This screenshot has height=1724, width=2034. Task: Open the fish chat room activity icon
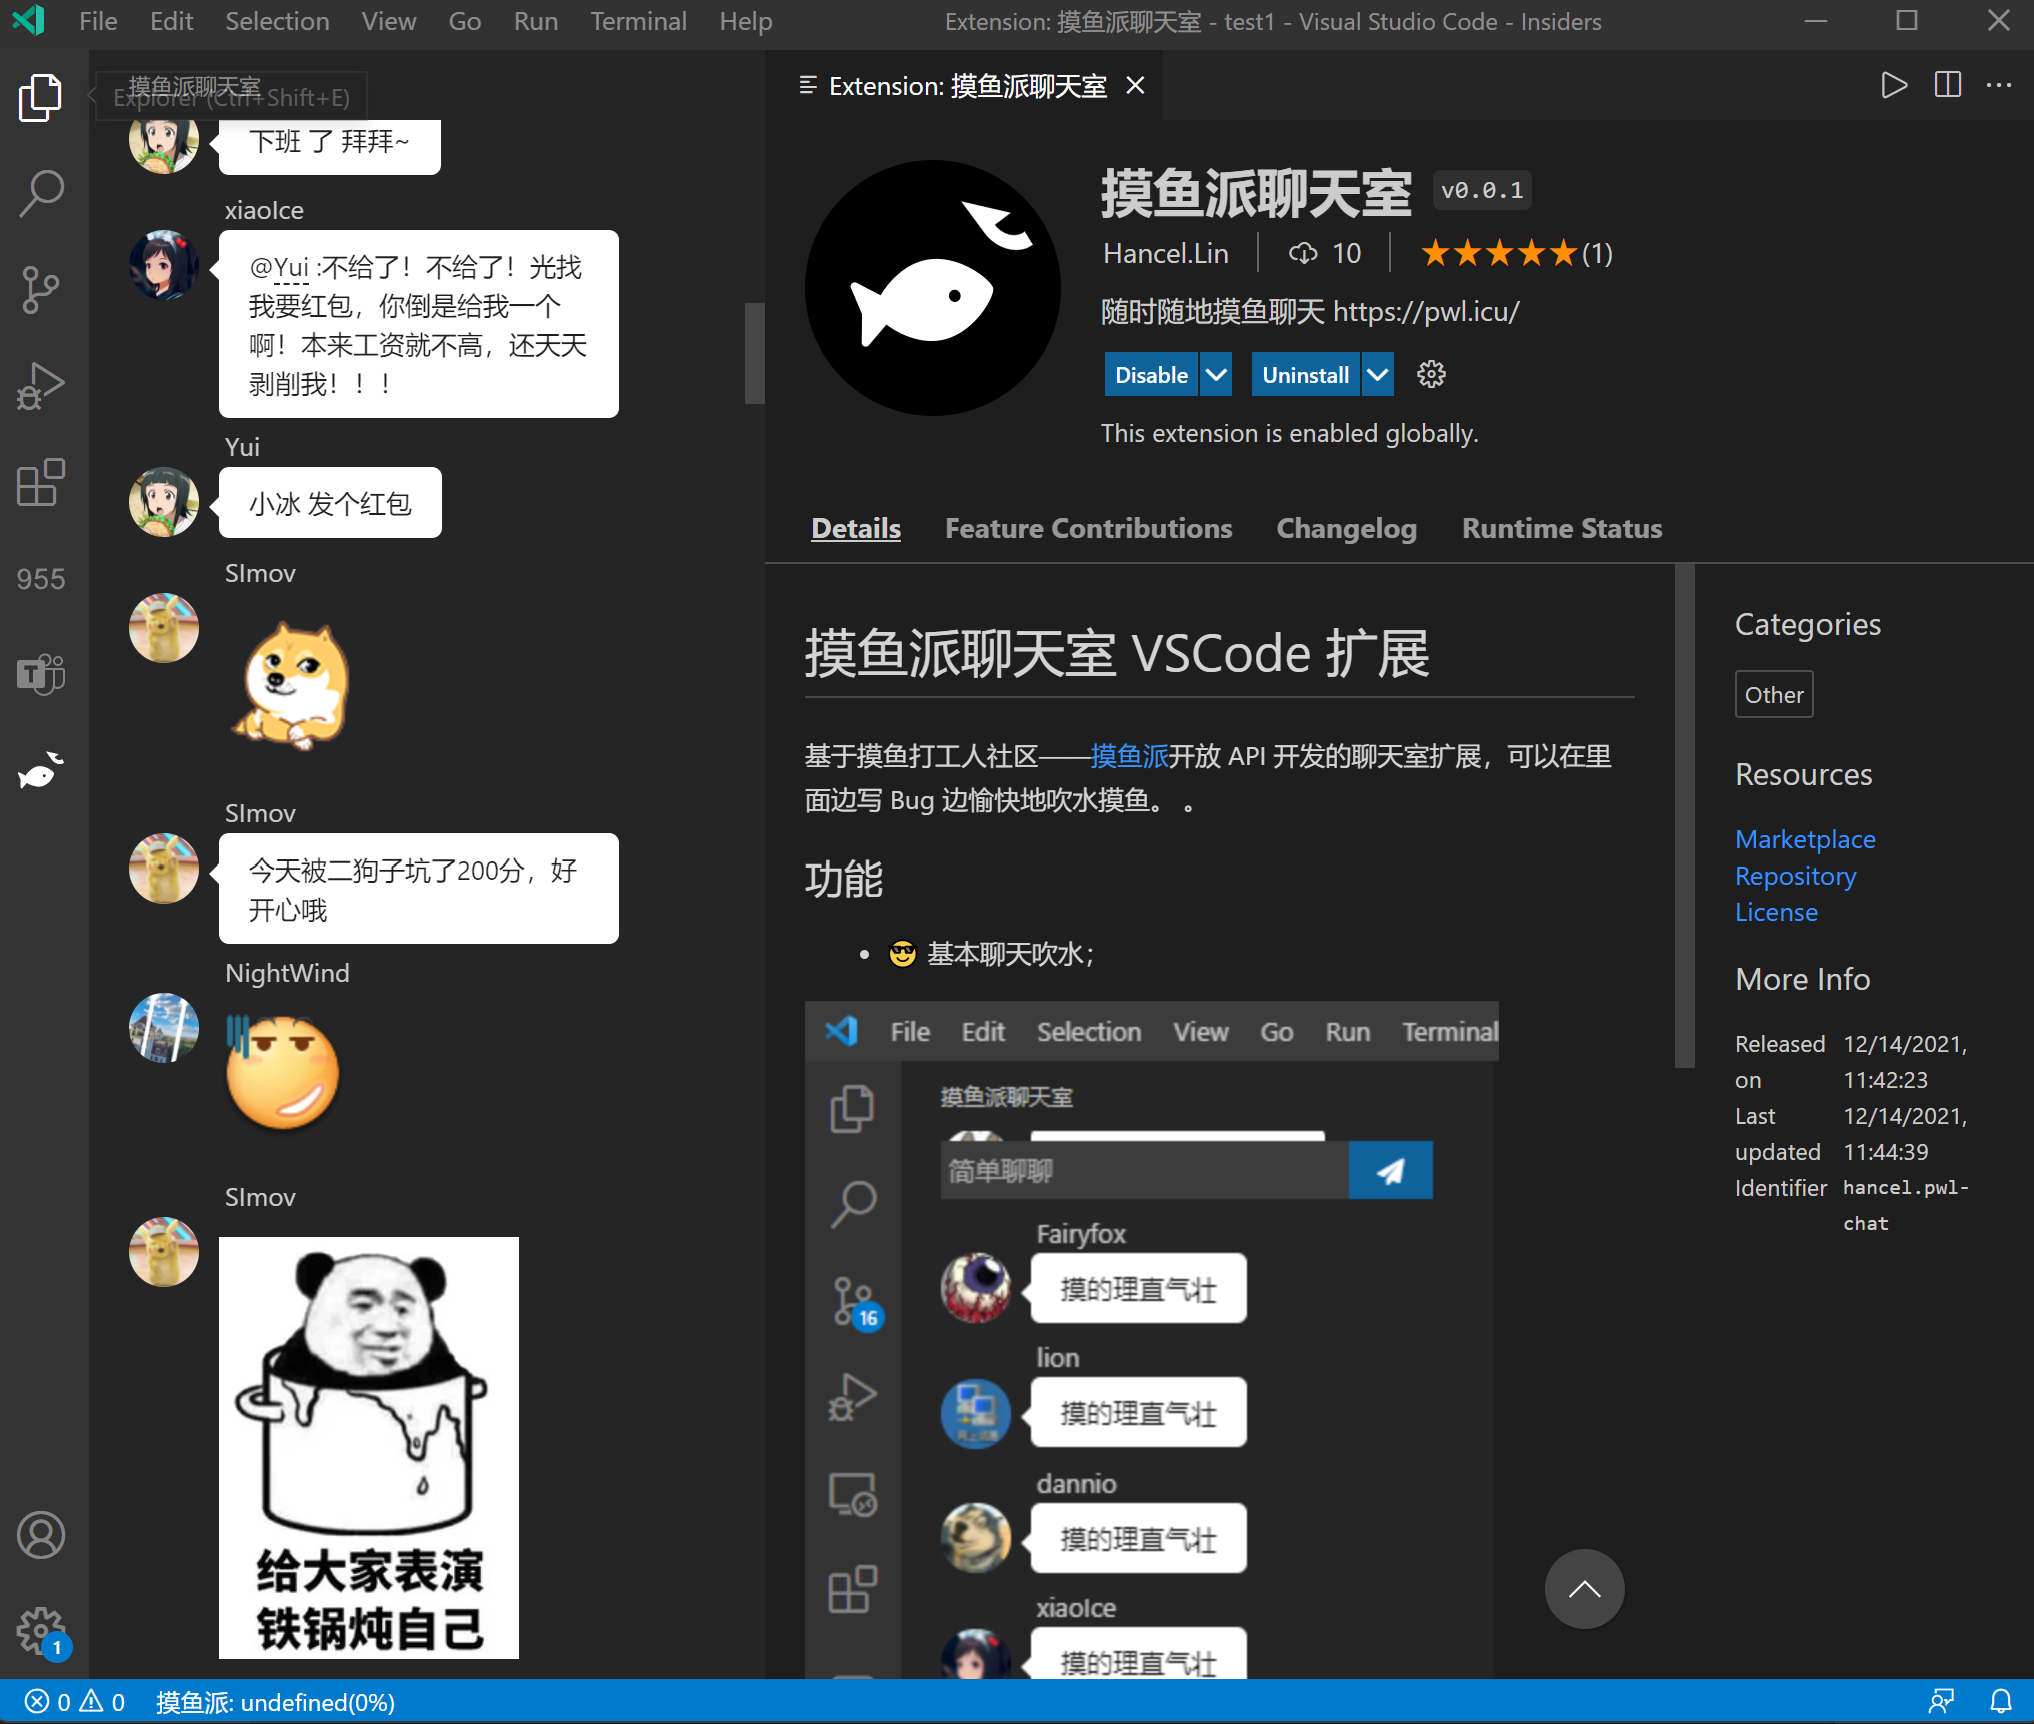pyautogui.click(x=40, y=771)
